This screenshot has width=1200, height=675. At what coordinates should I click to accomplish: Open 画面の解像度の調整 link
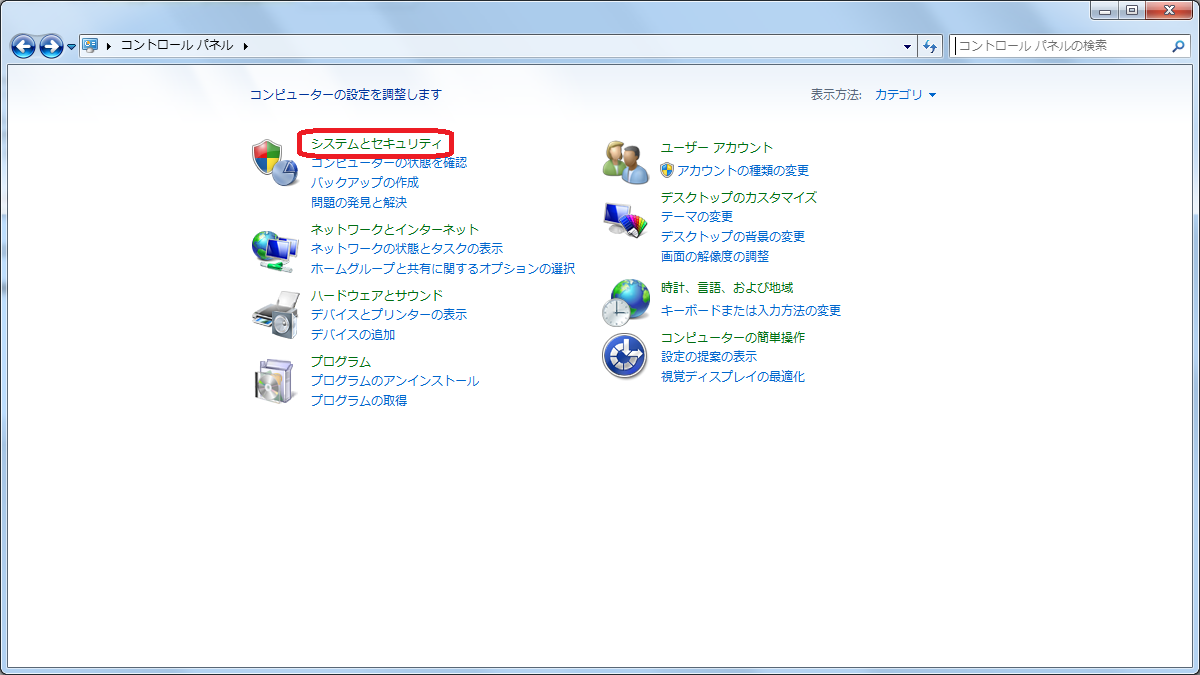point(714,257)
